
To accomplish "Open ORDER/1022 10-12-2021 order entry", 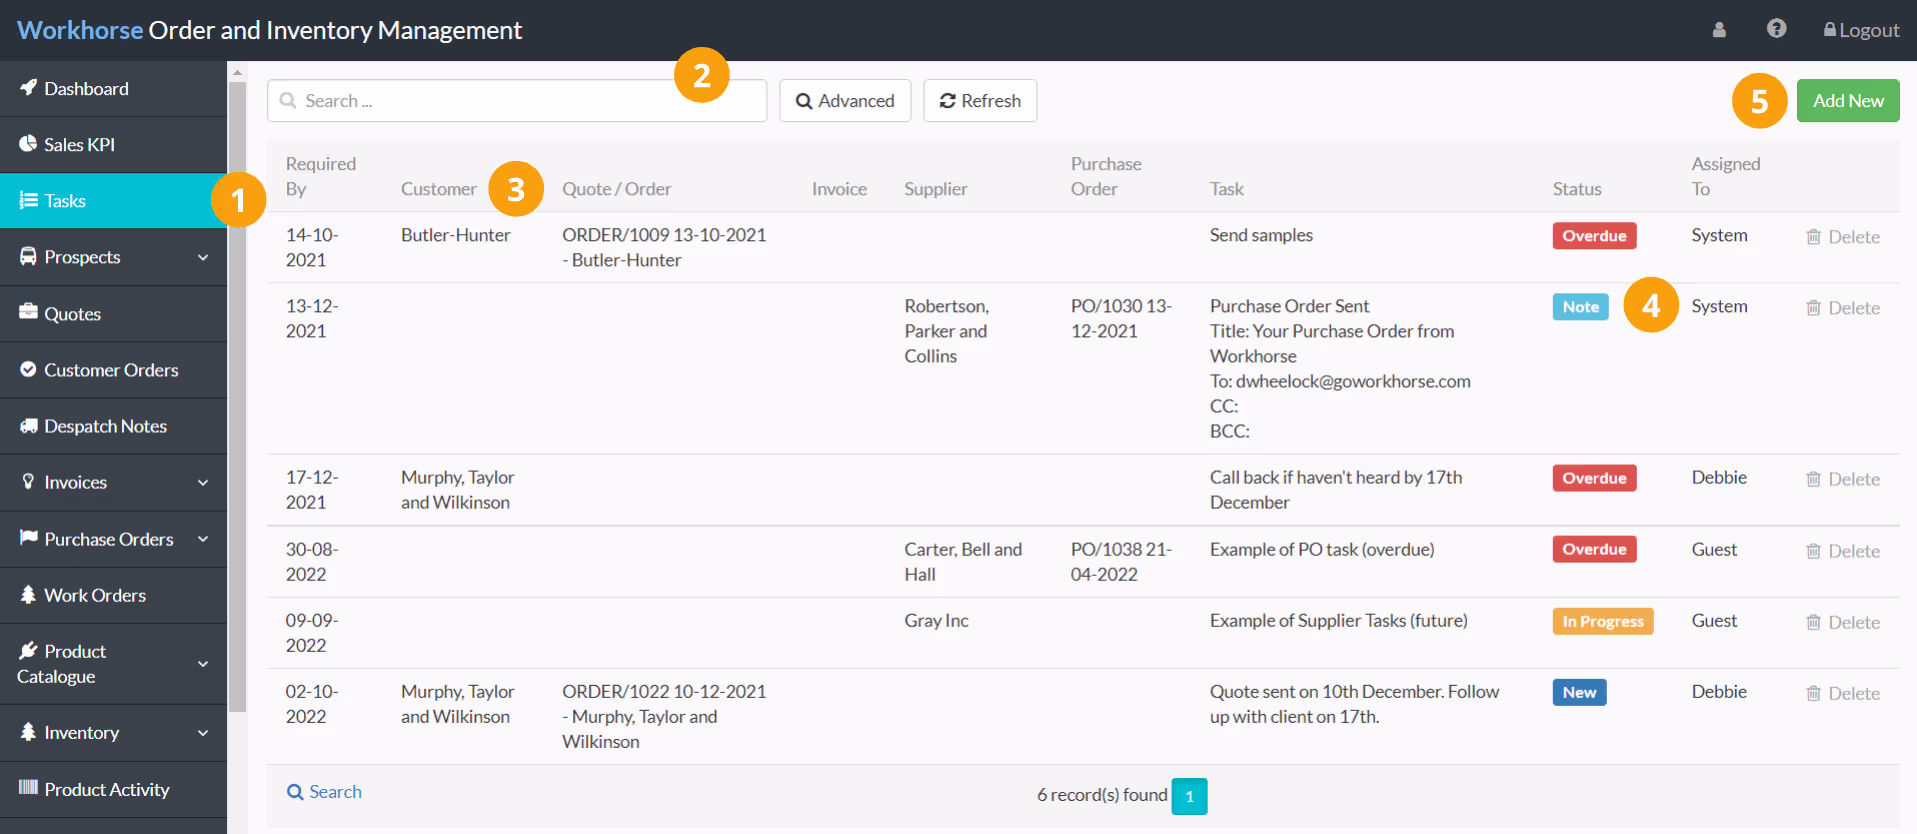I will tap(664, 716).
